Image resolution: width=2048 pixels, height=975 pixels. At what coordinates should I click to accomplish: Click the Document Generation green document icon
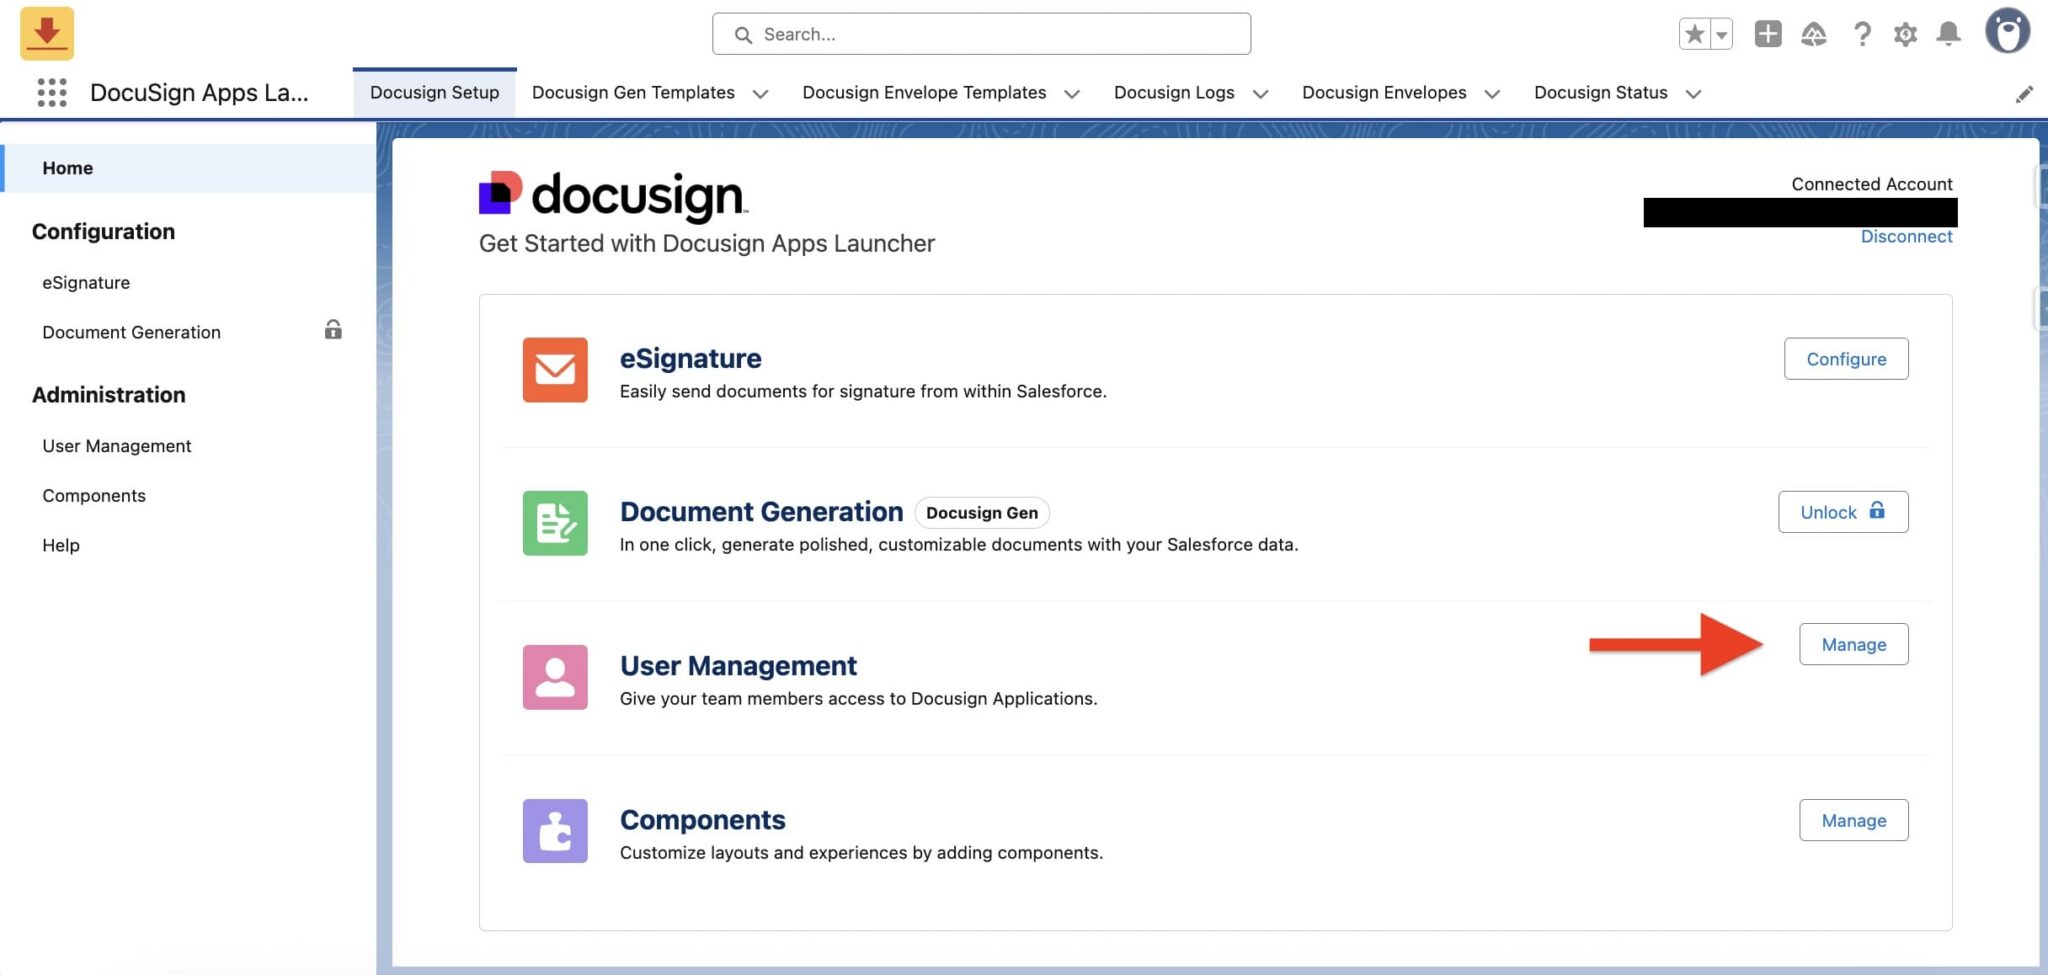click(555, 523)
